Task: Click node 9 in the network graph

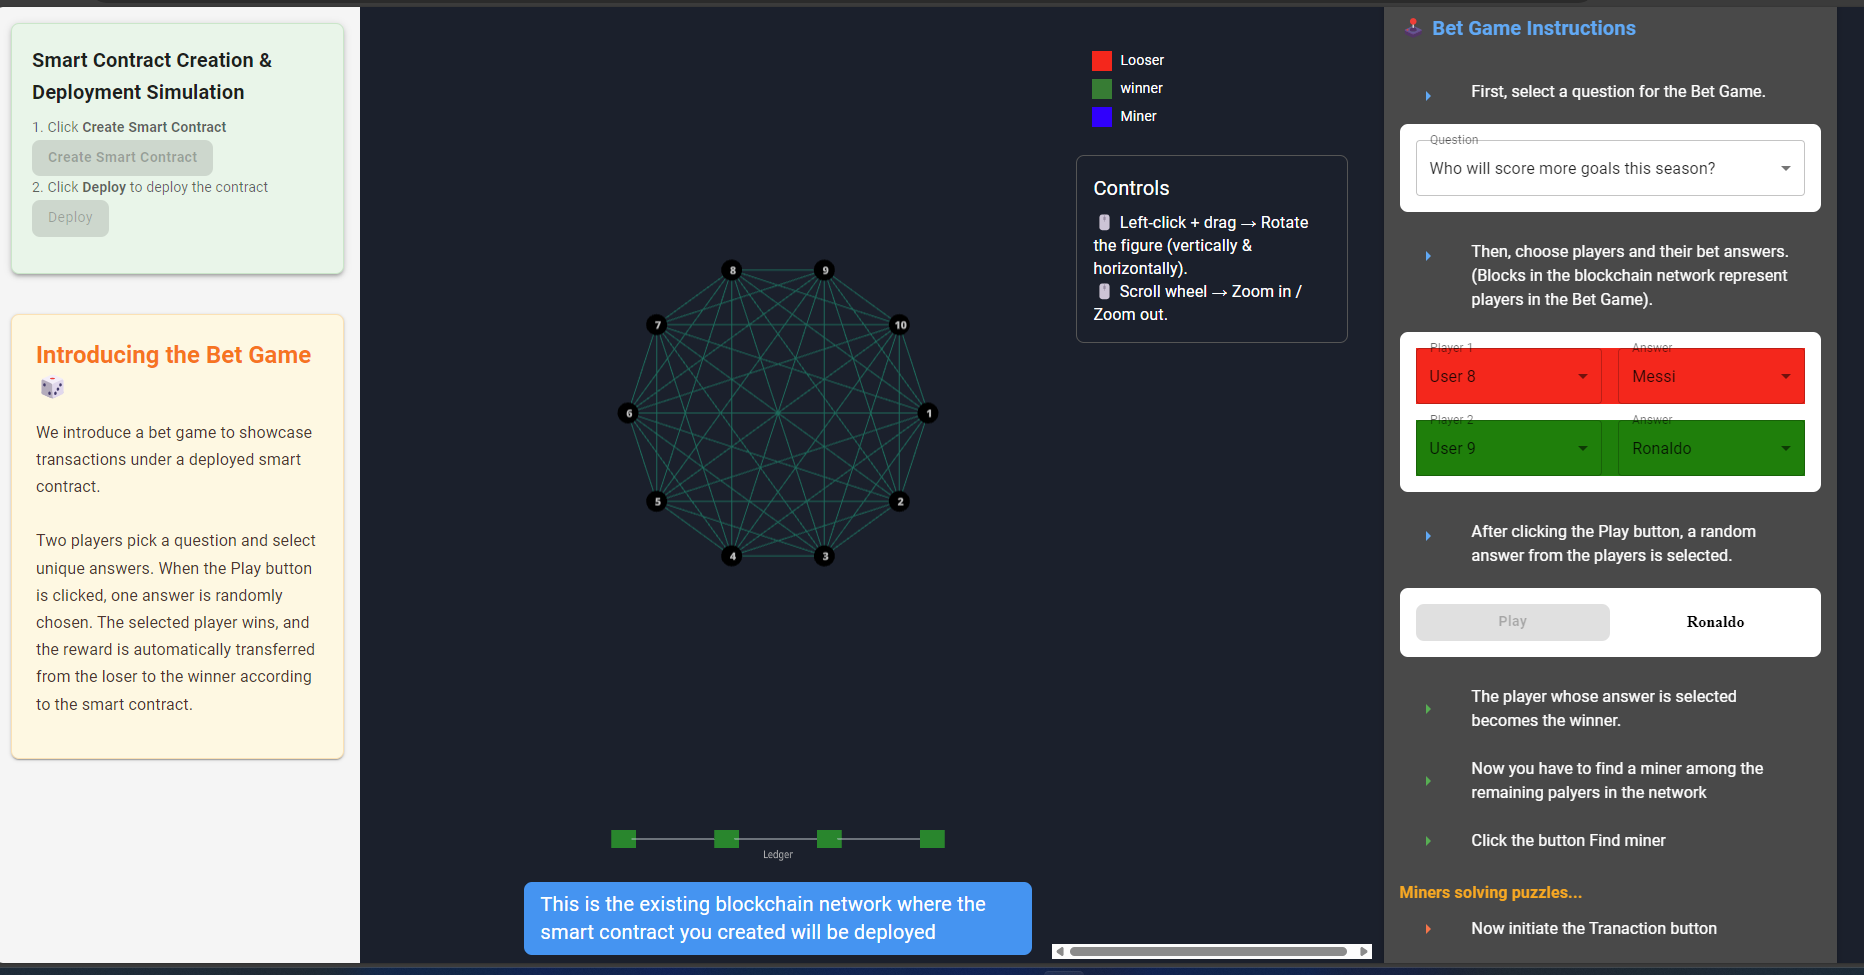Action: tap(824, 270)
